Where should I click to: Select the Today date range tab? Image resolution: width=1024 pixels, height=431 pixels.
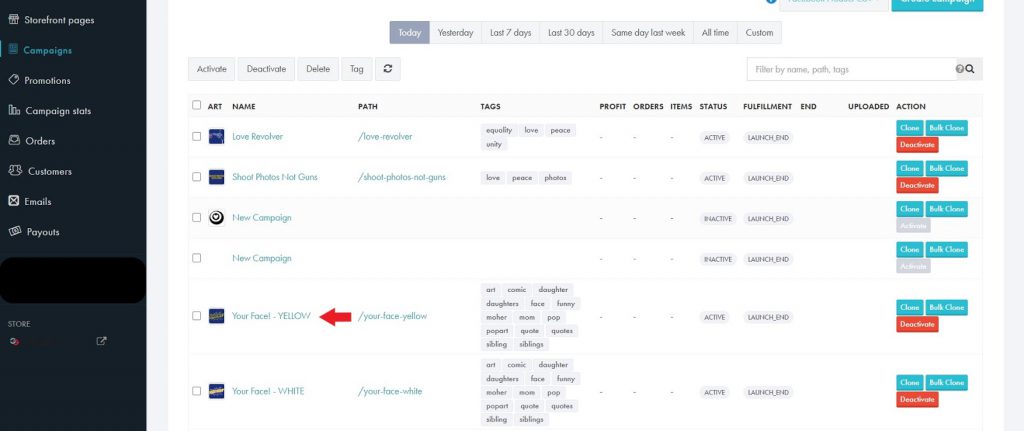tap(409, 33)
